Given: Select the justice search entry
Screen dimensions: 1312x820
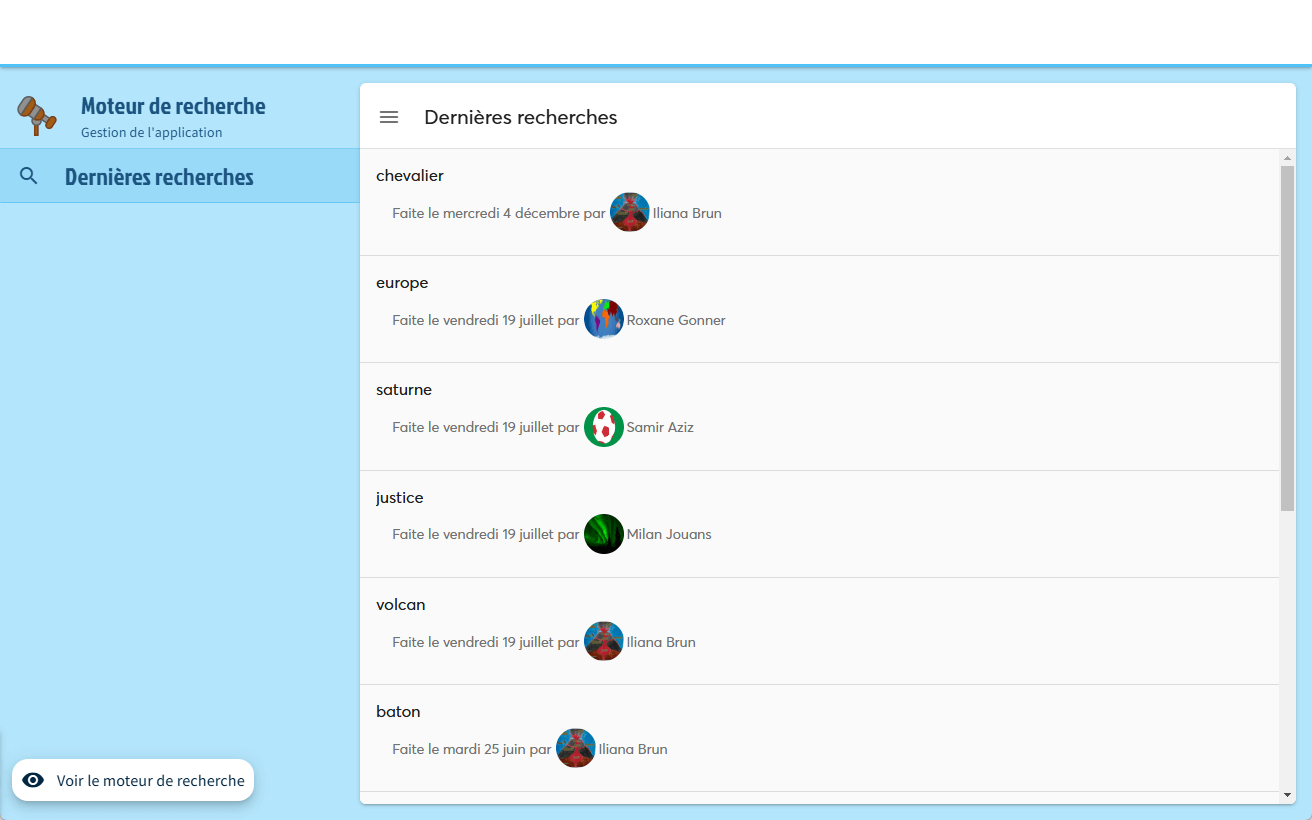Looking at the screenshot, I should pos(400,498).
